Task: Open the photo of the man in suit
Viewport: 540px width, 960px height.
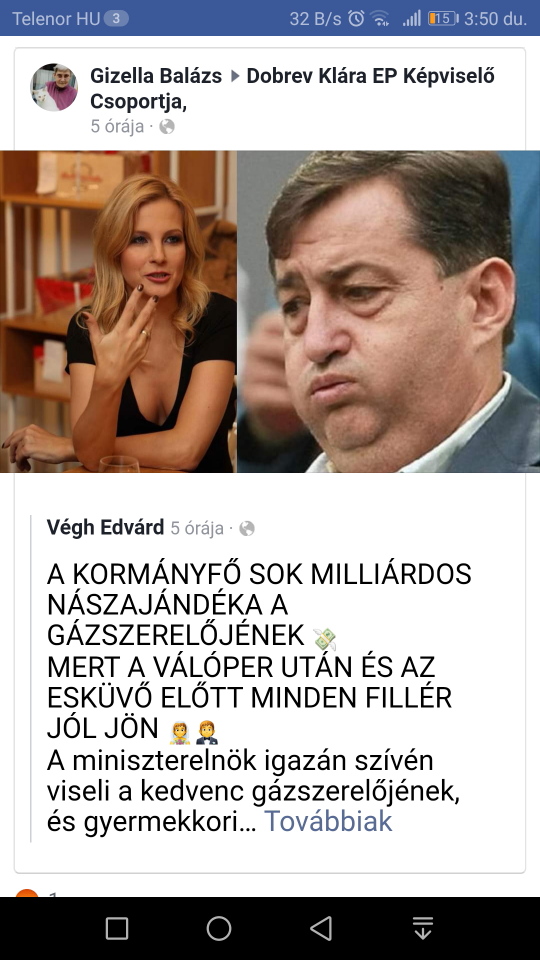Action: [389, 312]
